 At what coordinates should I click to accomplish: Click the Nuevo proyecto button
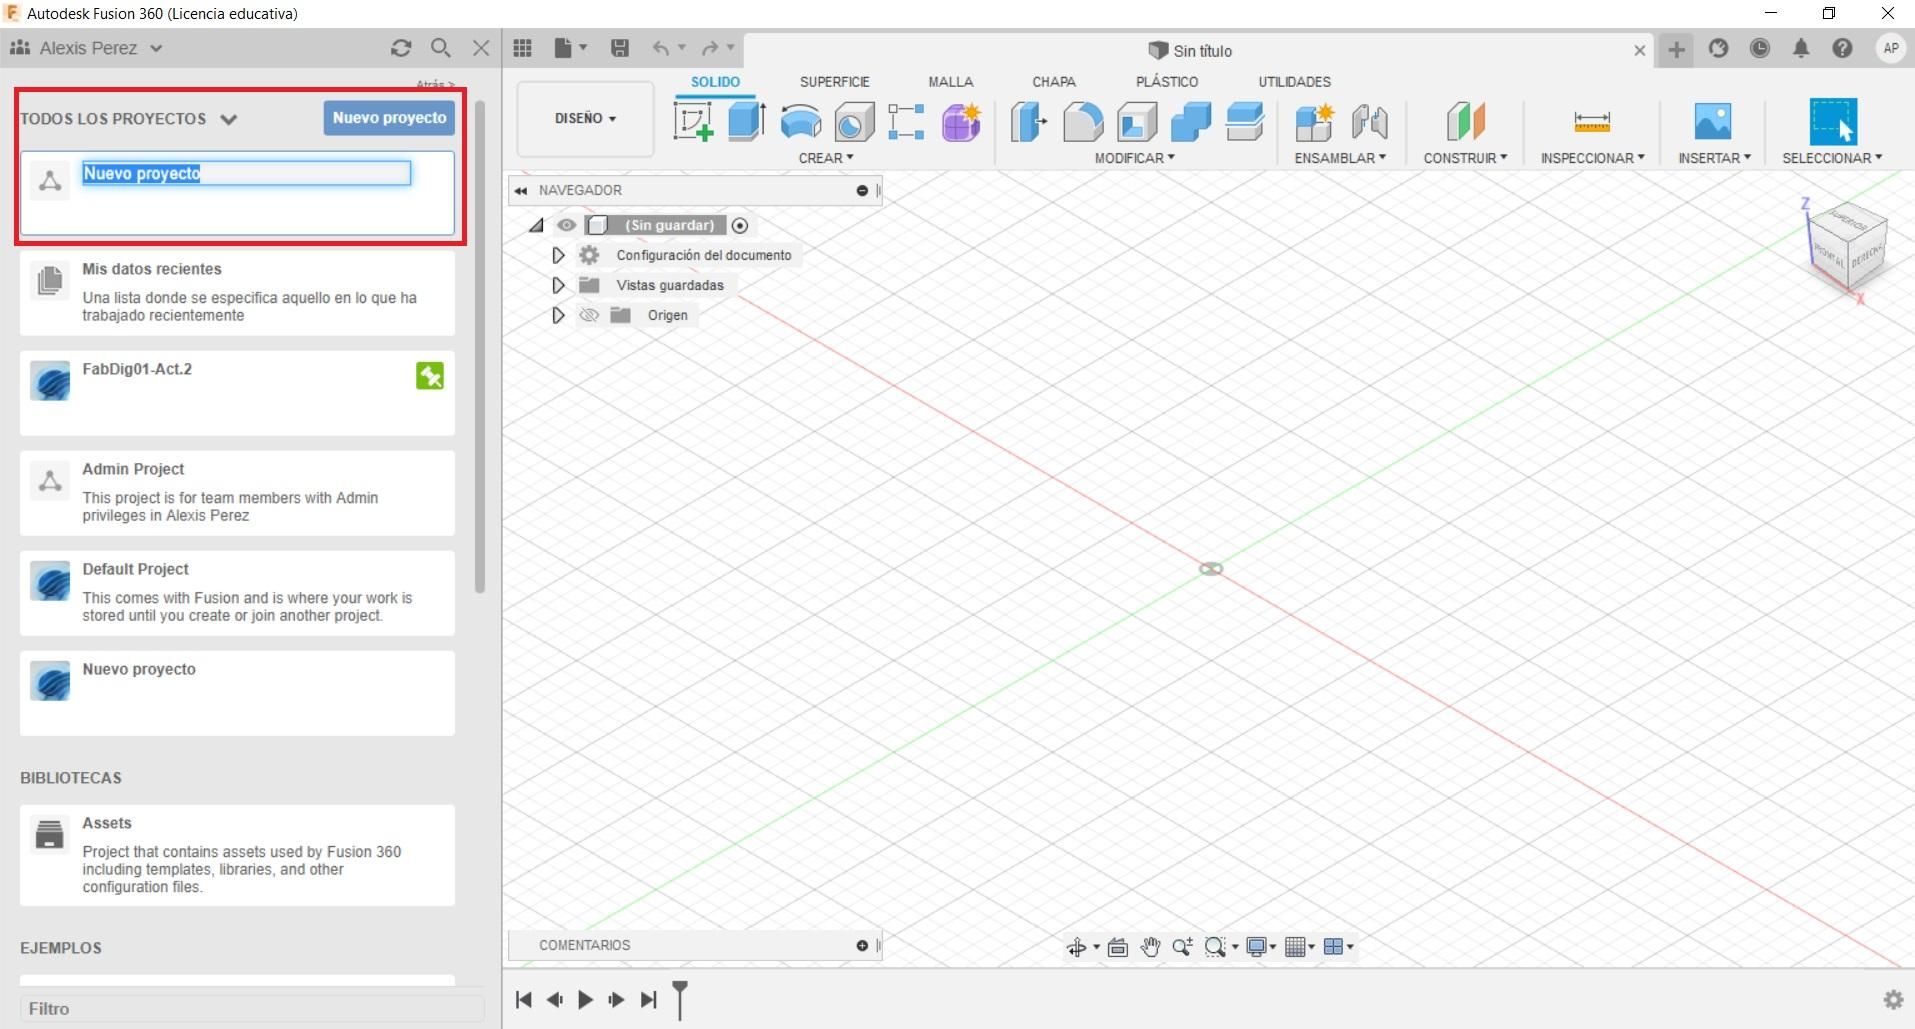tap(389, 118)
